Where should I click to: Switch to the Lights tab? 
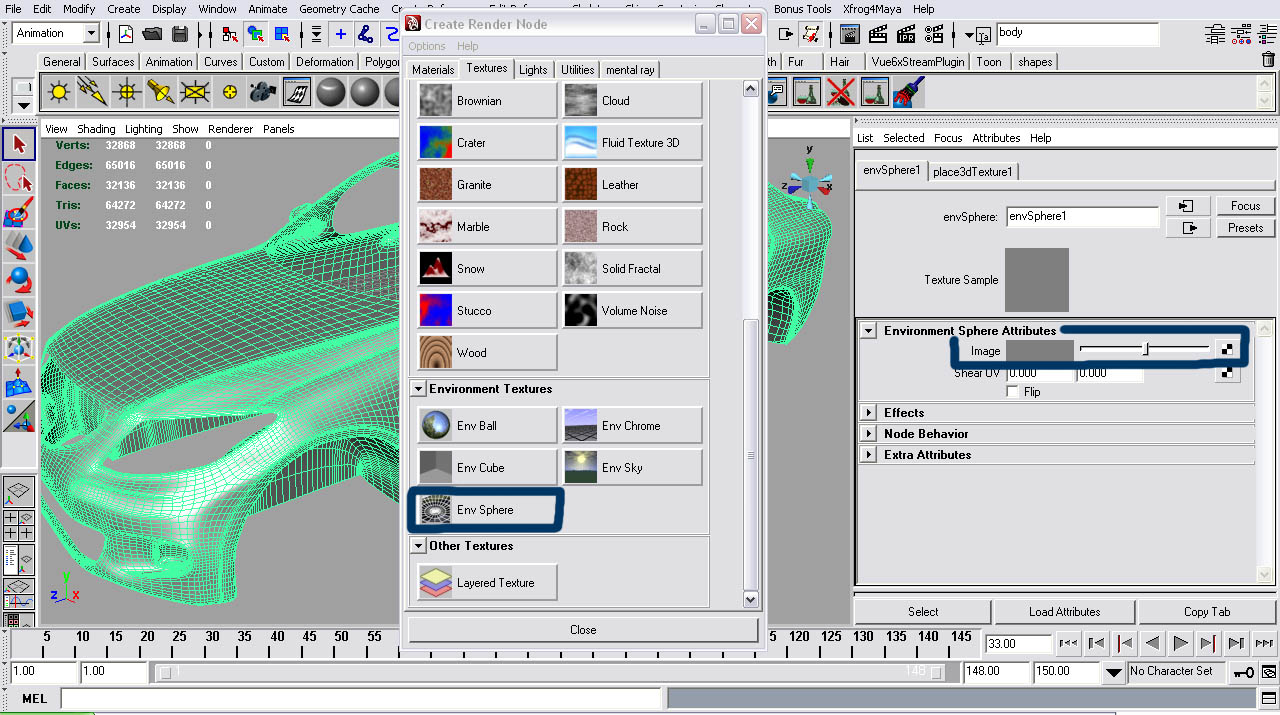point(533,70)
